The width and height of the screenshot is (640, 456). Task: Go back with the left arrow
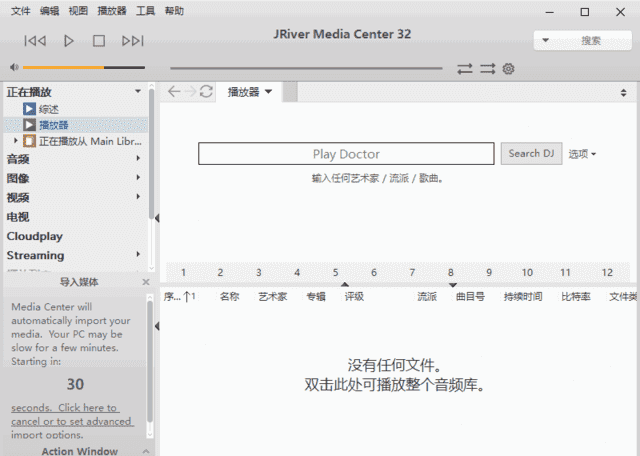174,91
